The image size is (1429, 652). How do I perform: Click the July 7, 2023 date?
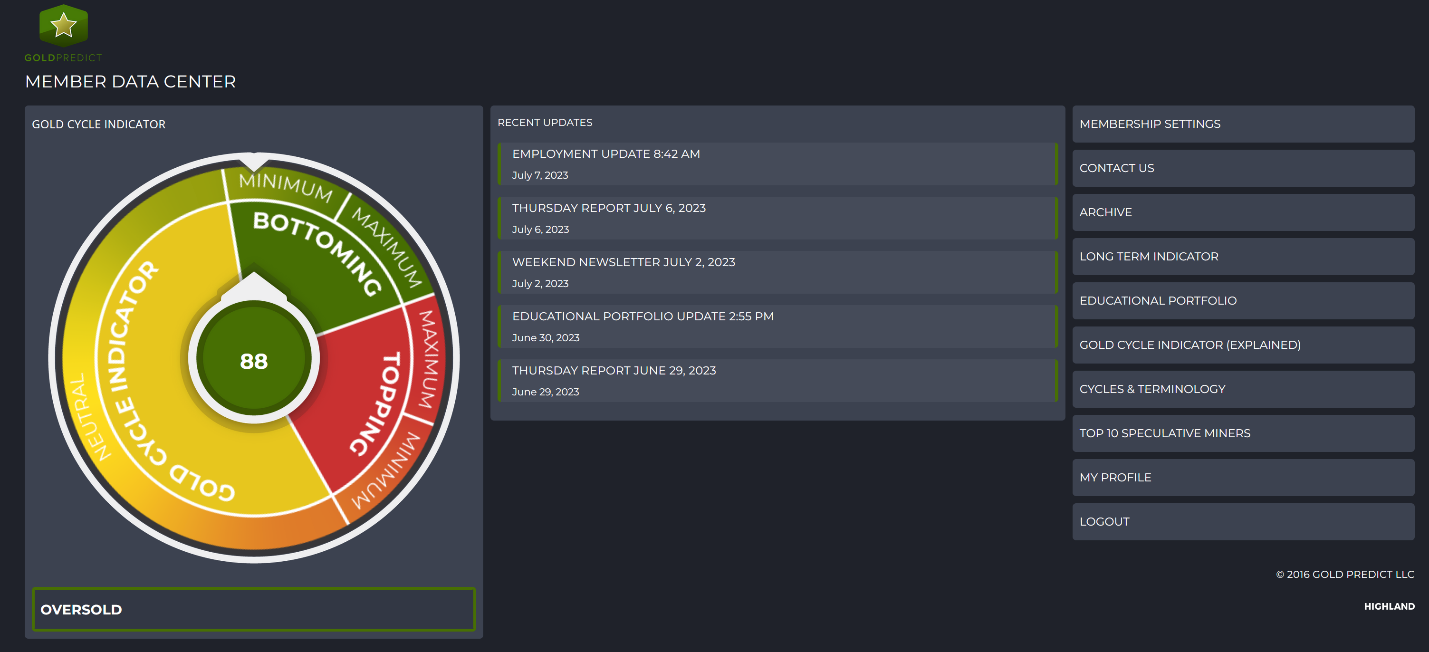point(540,175)
